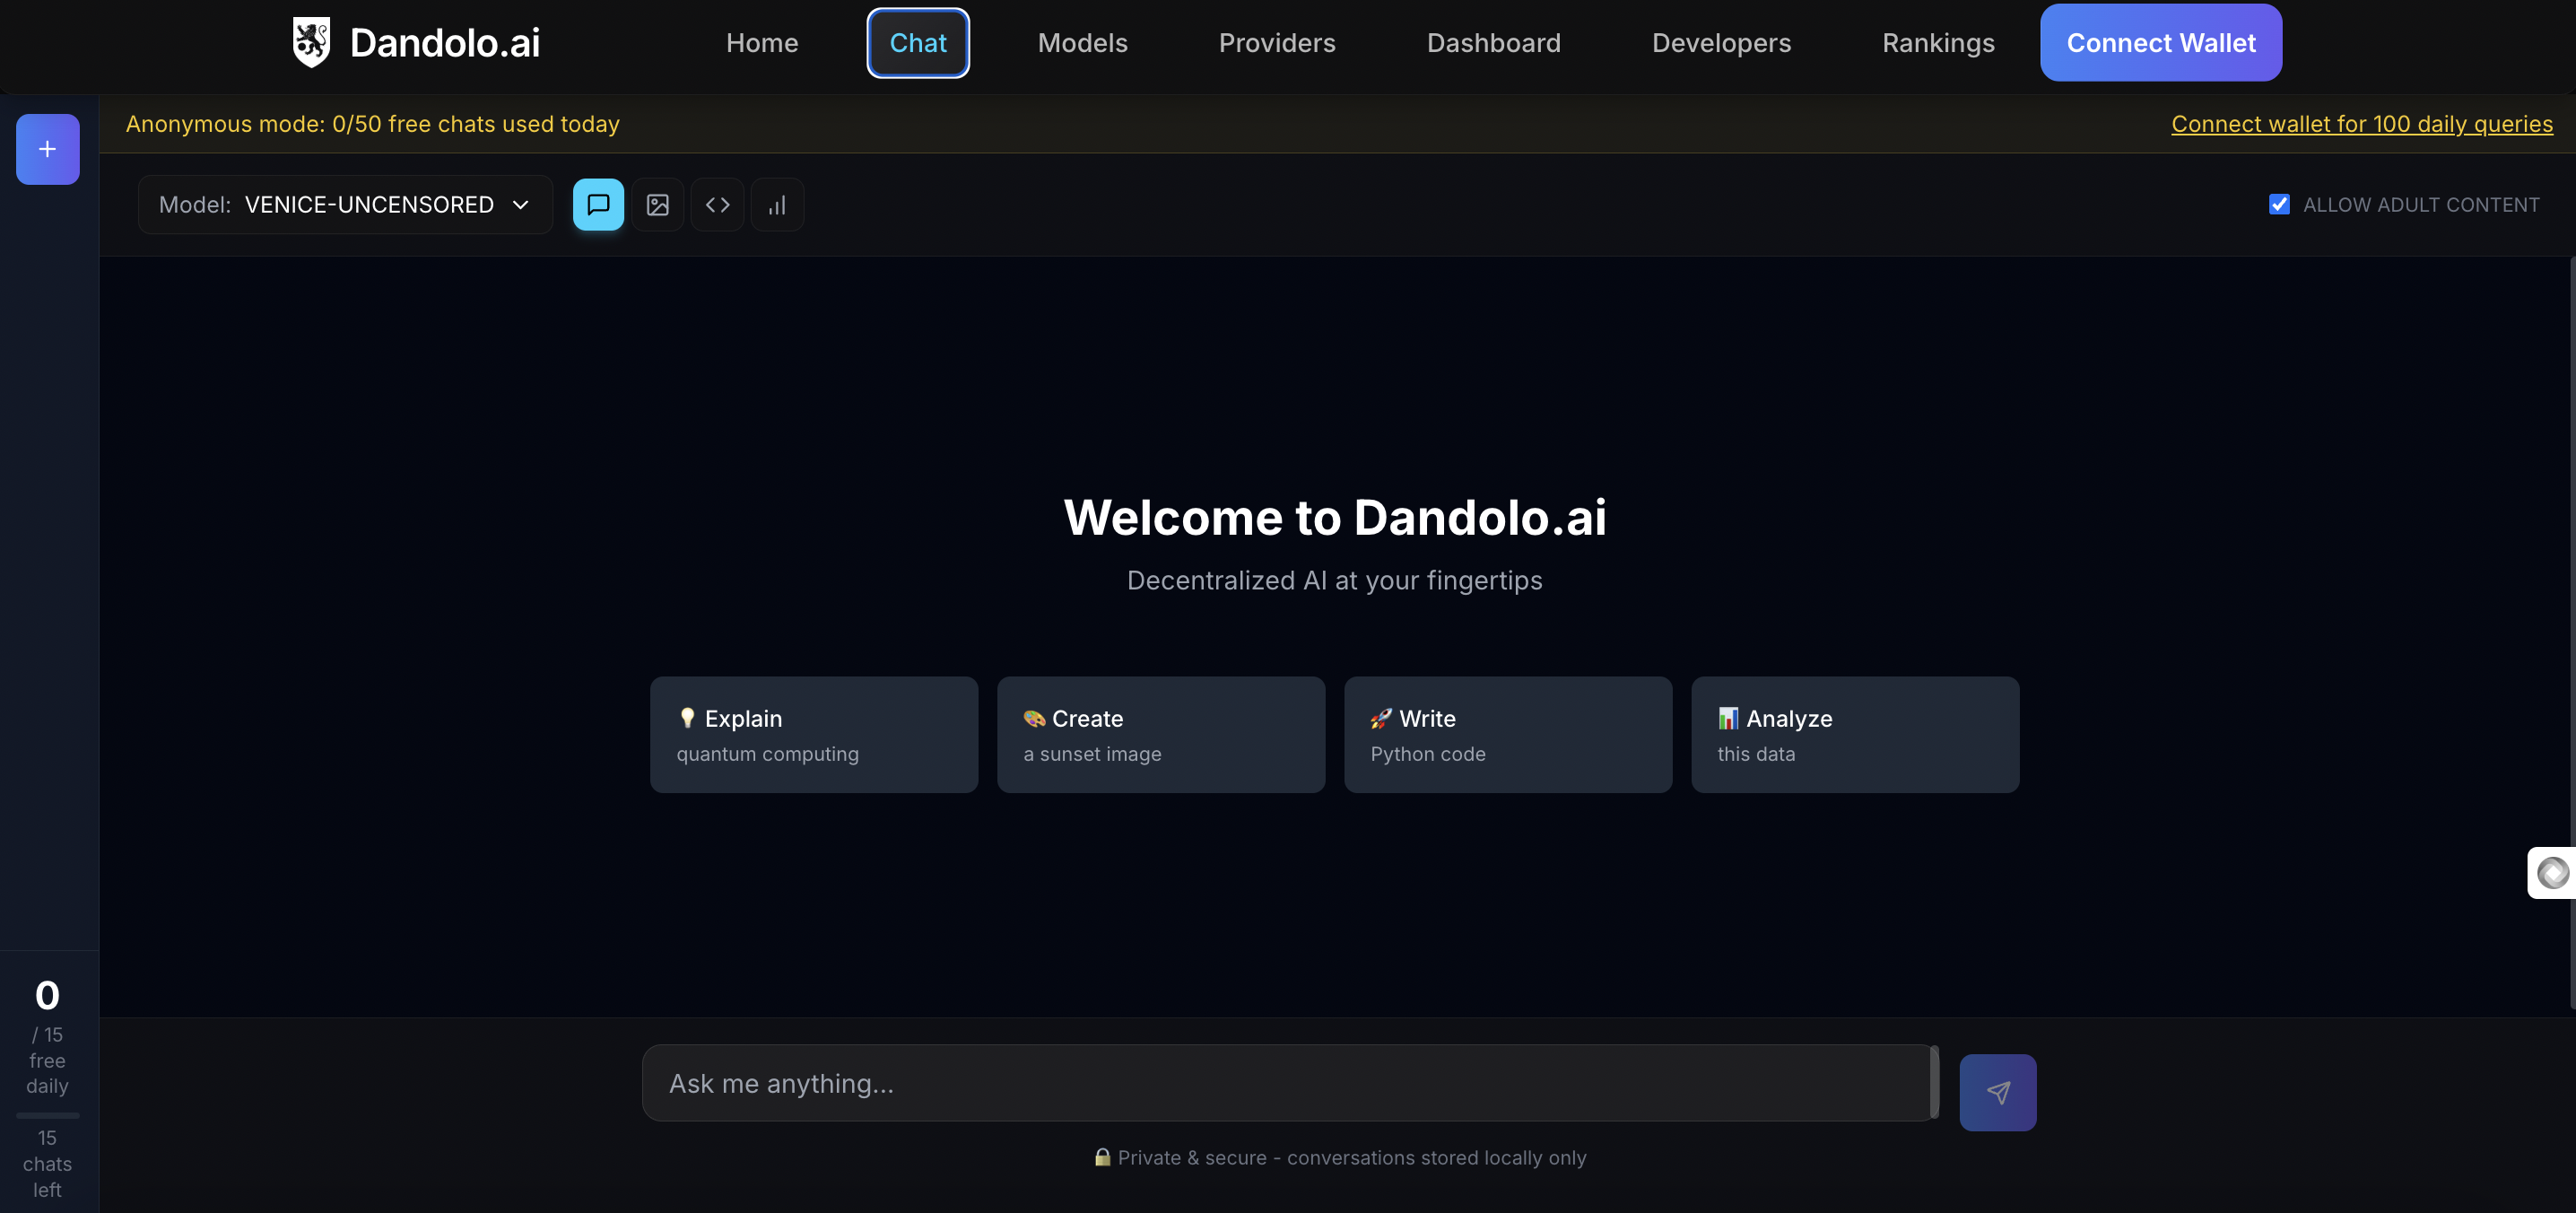The height and width of the screenshot is (1213, 2576).
Task: Click the Private & secure notice text
Action: click(x=1340, y=1157)
